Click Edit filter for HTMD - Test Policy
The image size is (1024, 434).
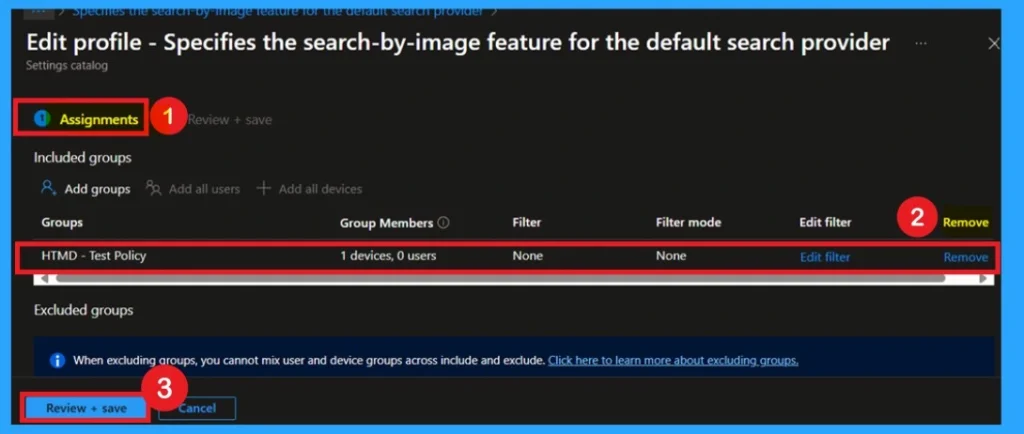[x=825, y=257]
